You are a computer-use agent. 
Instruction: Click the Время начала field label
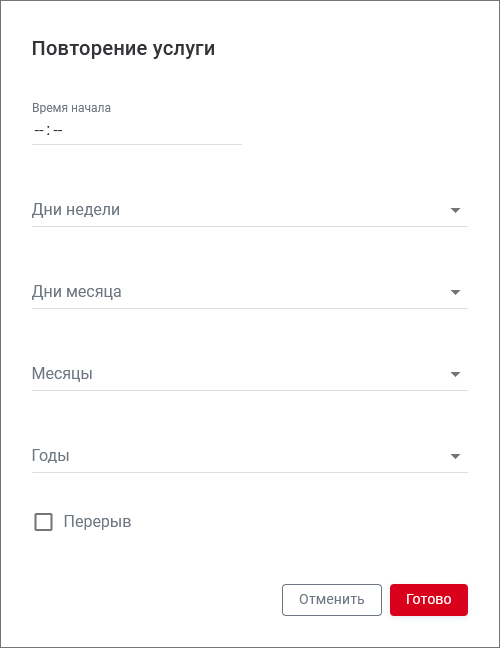[71, 108]
